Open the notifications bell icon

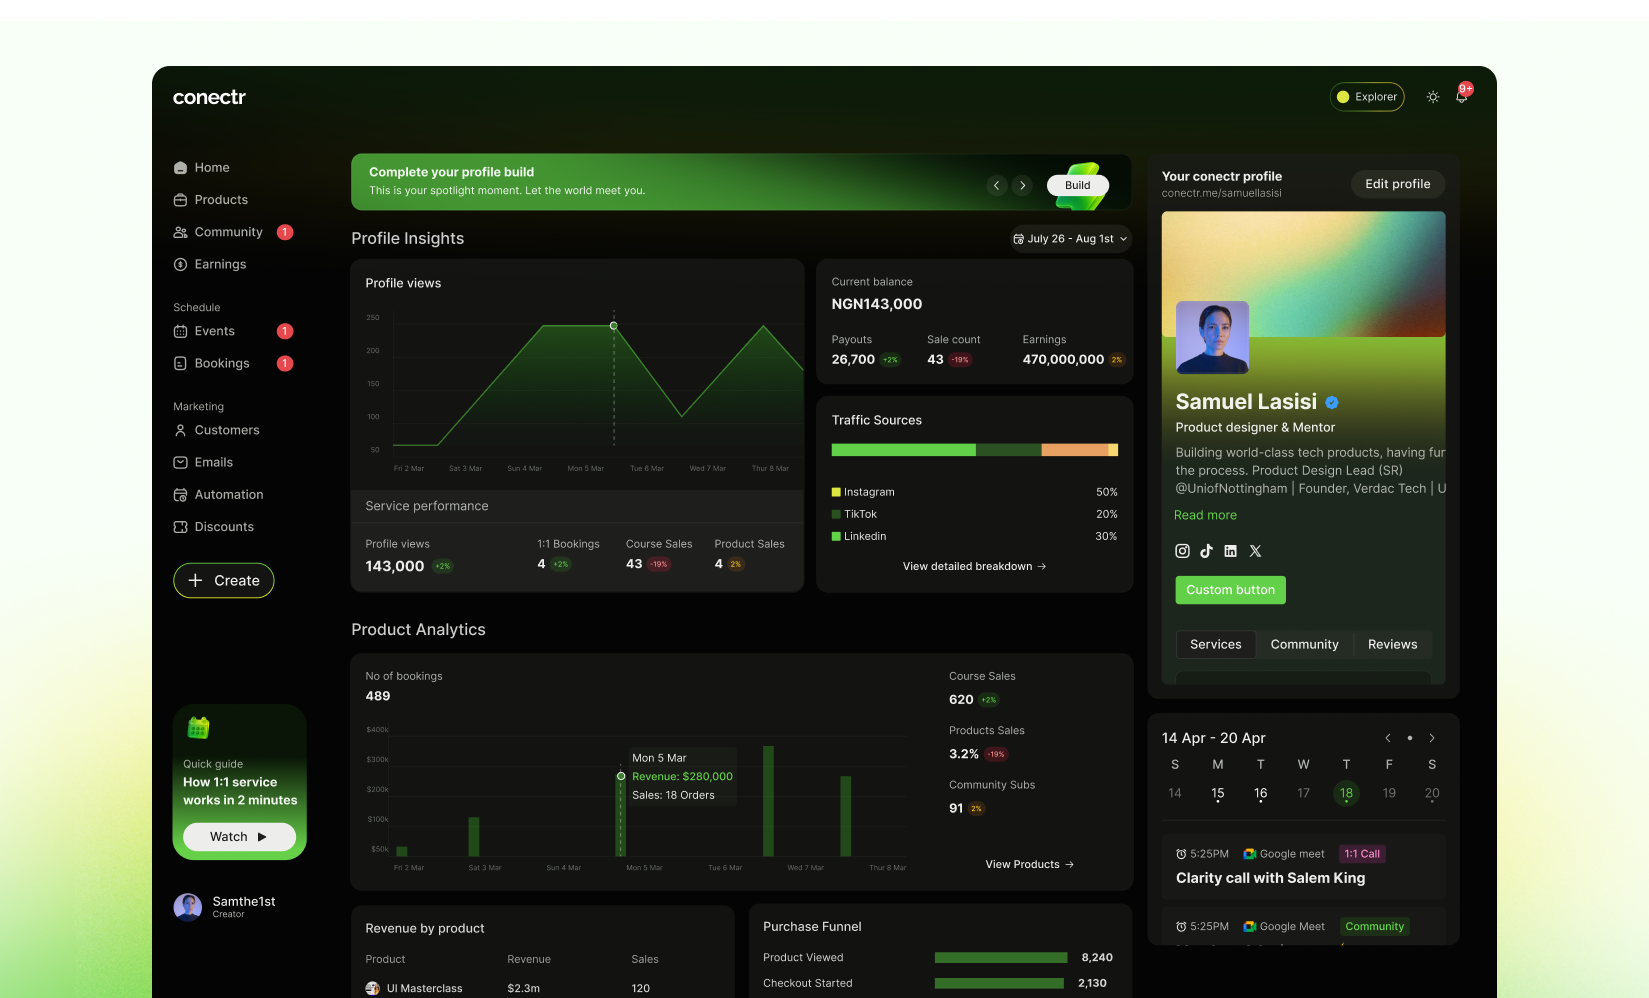[x=1461, y=97]
